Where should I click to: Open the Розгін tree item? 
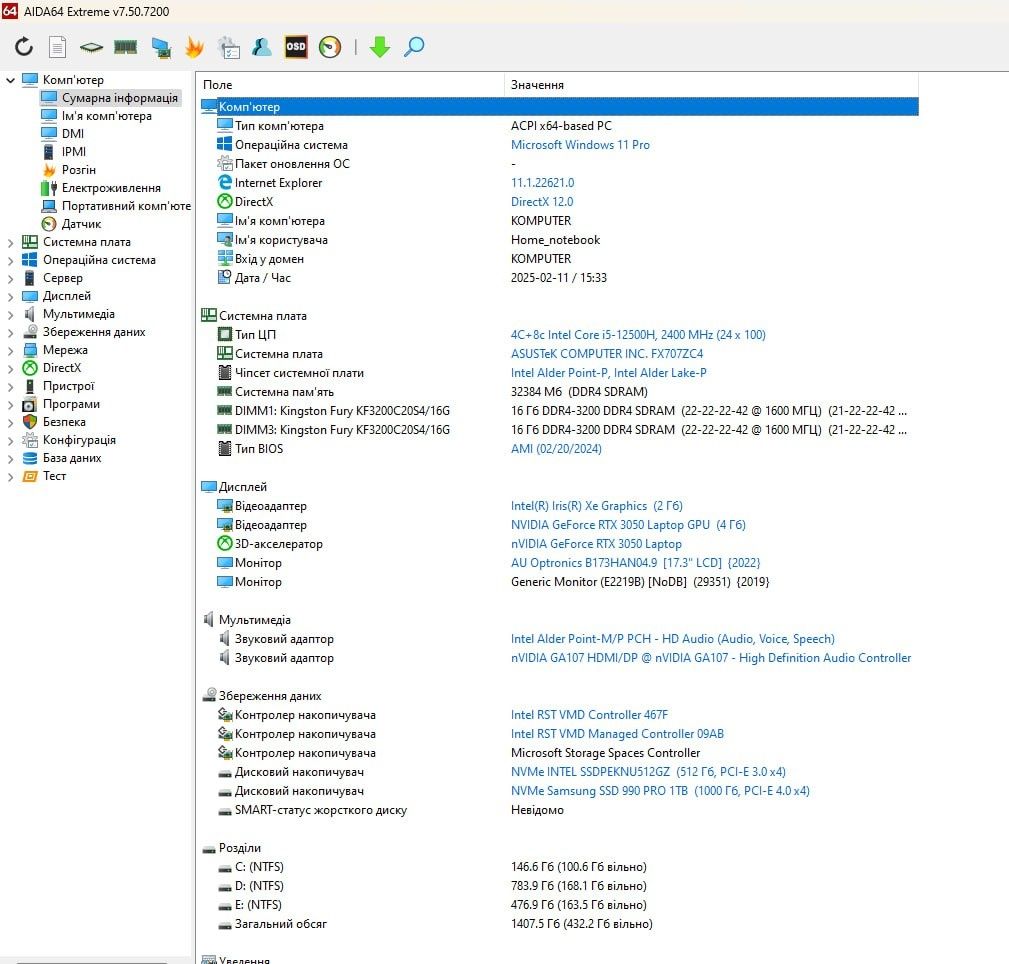79,170
